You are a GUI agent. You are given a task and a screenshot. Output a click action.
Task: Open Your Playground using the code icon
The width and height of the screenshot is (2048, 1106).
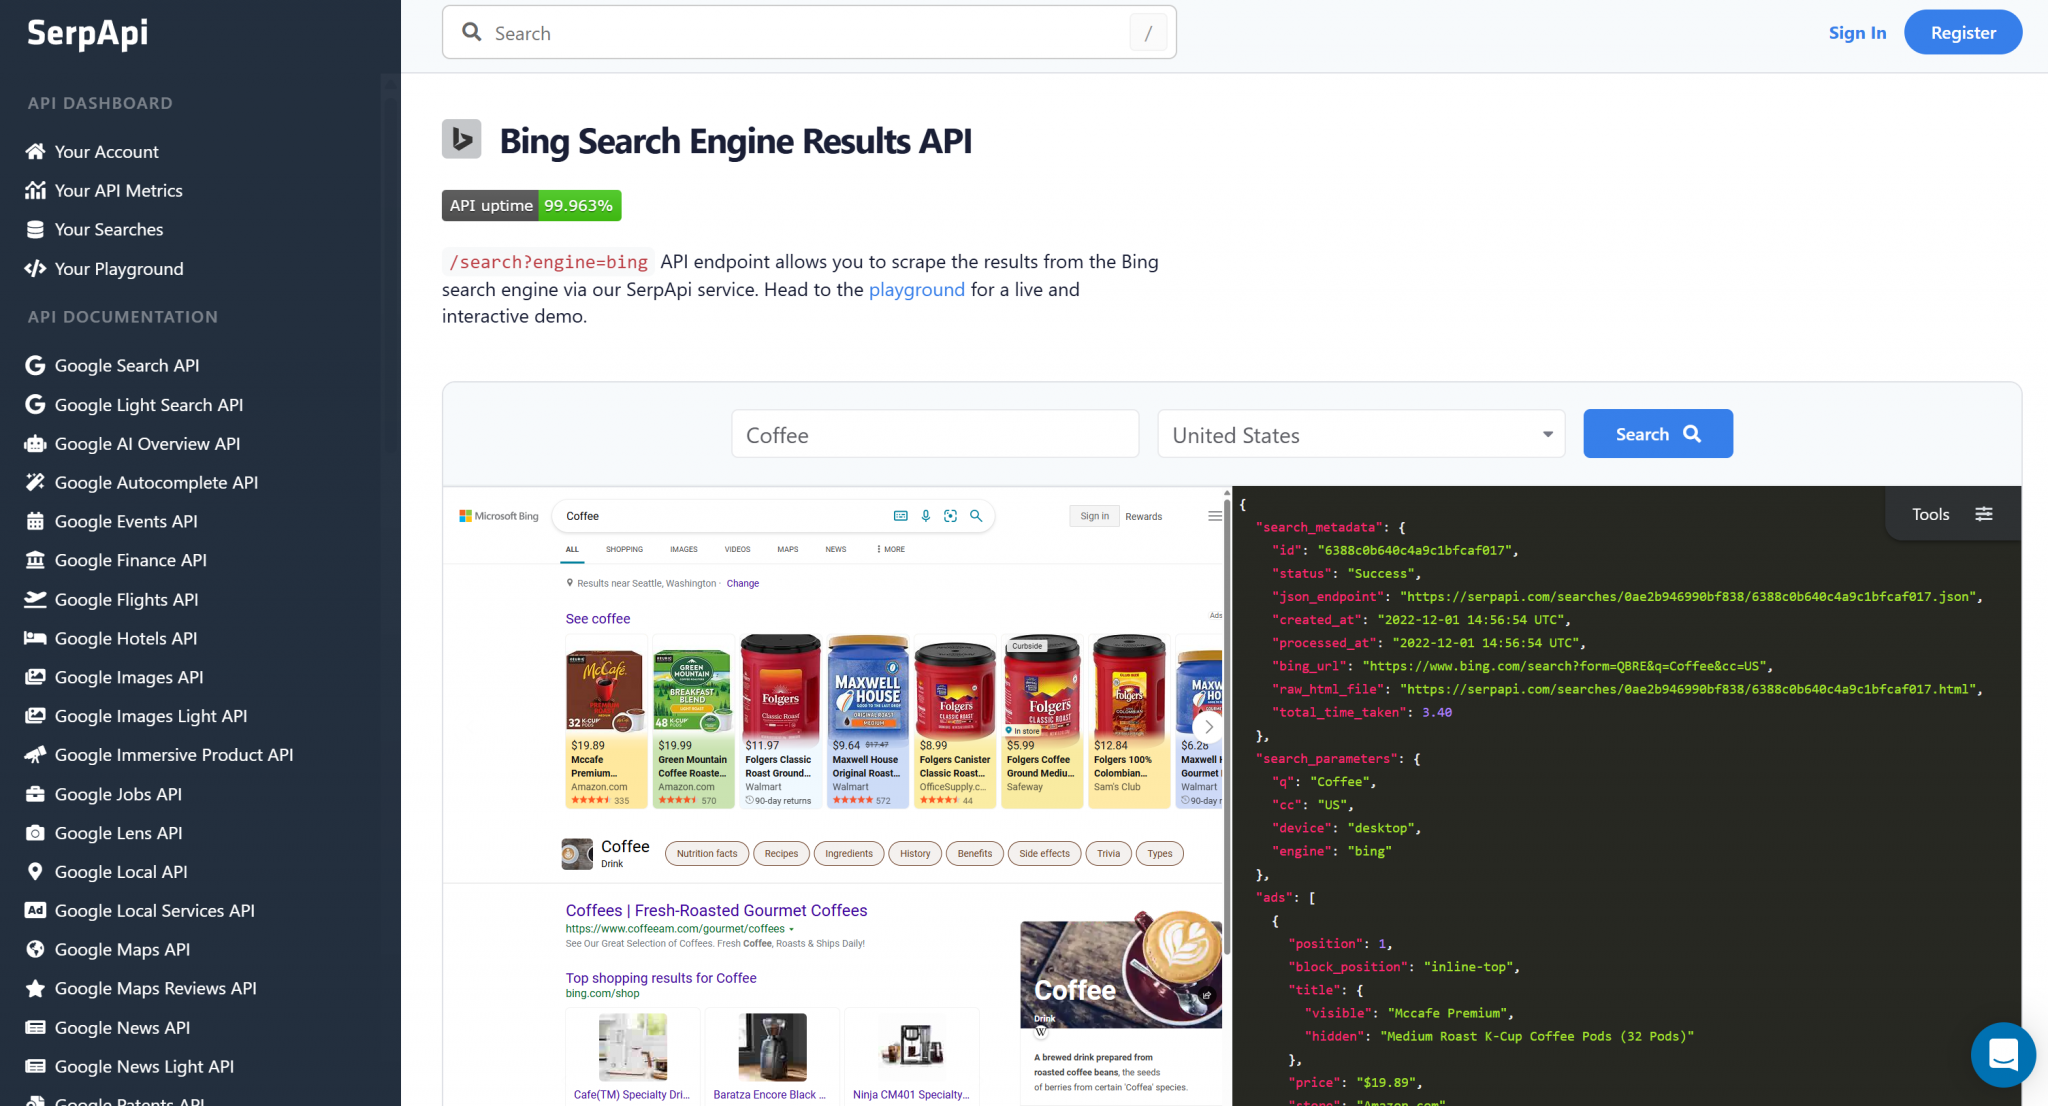(x=35, y=268)
